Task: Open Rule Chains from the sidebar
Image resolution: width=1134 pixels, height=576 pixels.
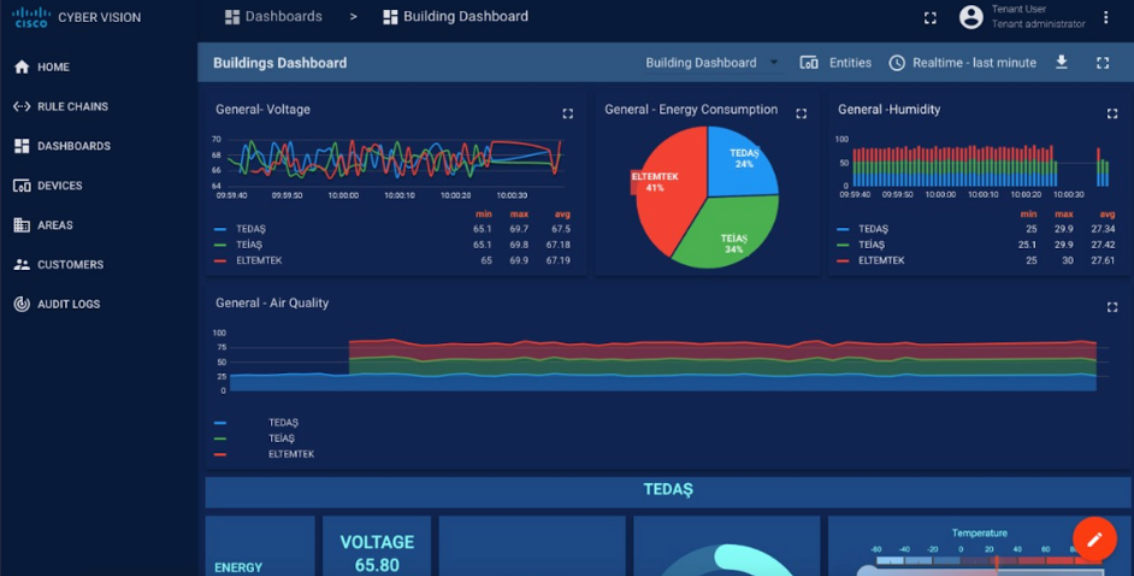Action: 72,107
